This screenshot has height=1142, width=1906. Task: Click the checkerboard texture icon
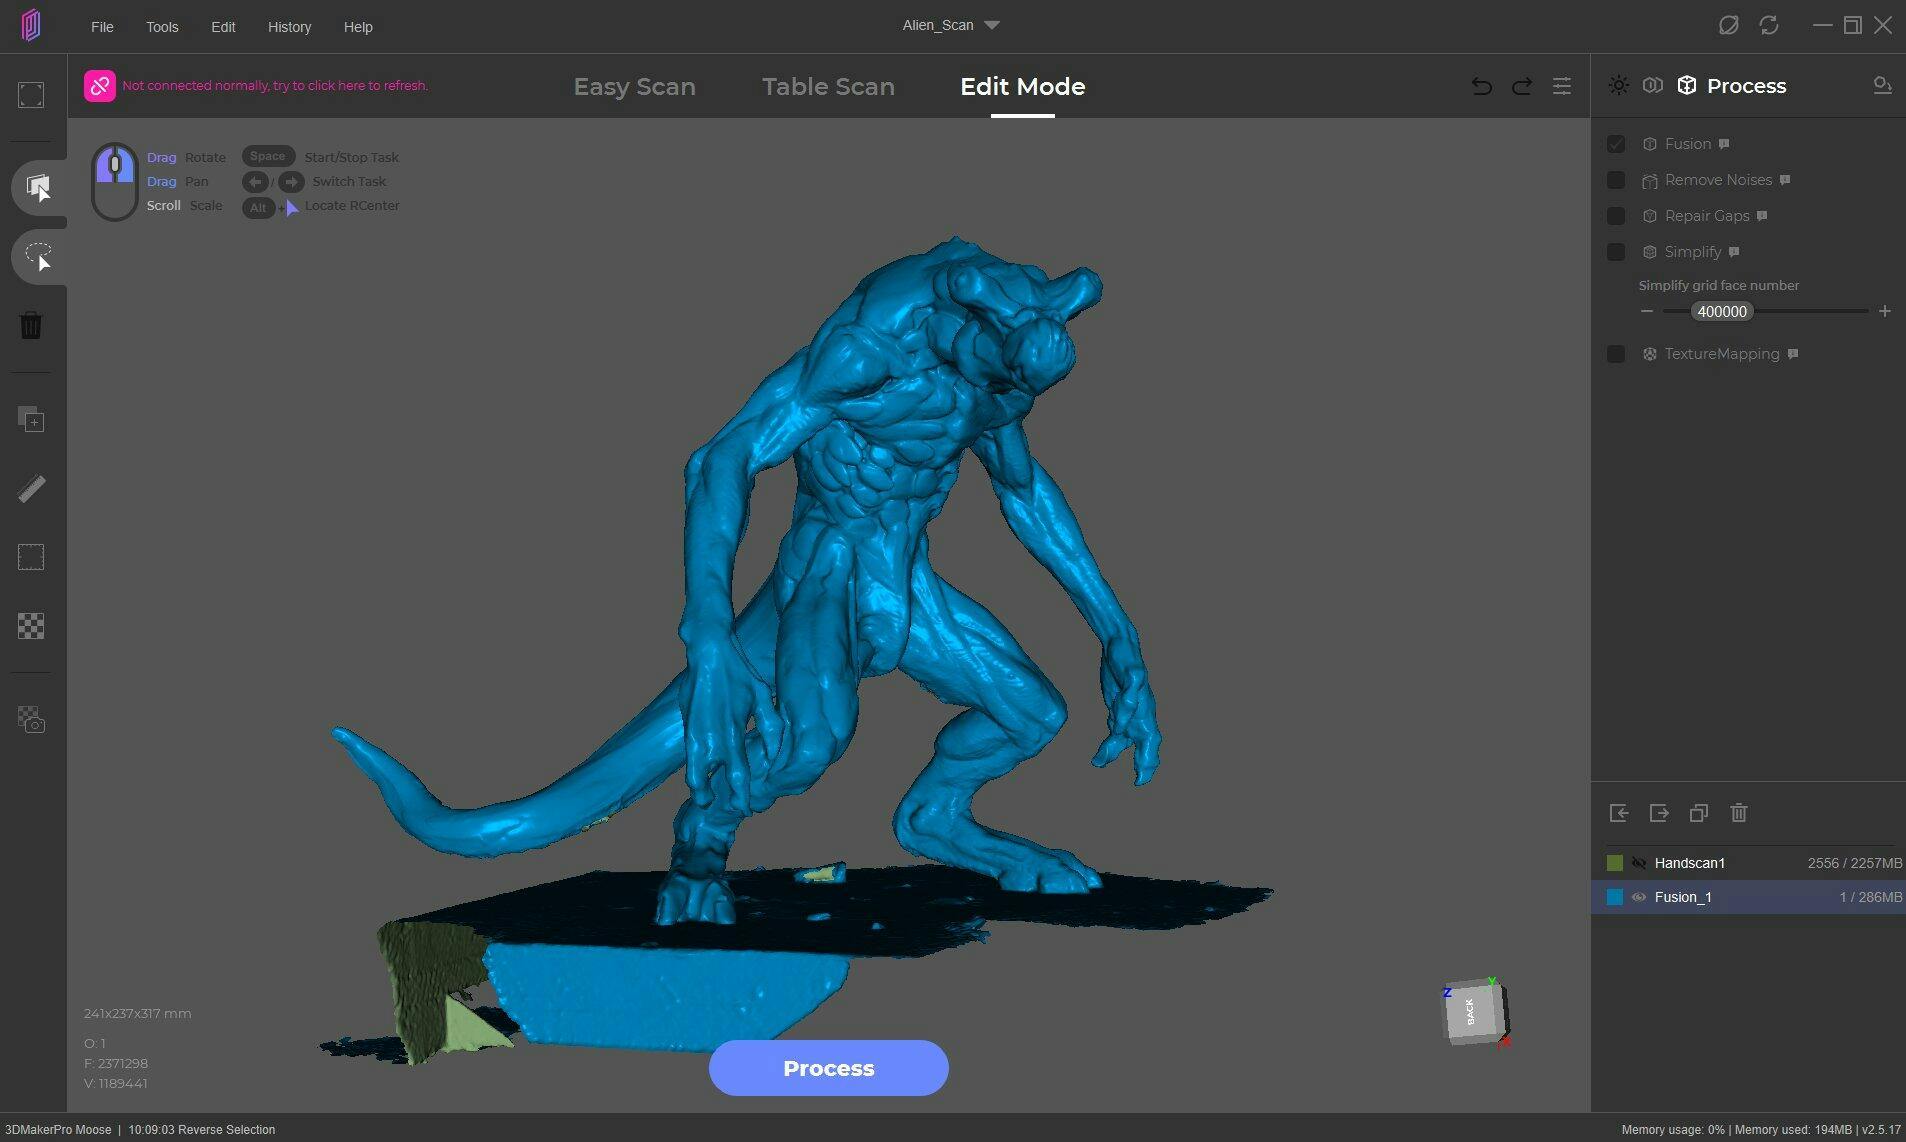pos(31,627)
